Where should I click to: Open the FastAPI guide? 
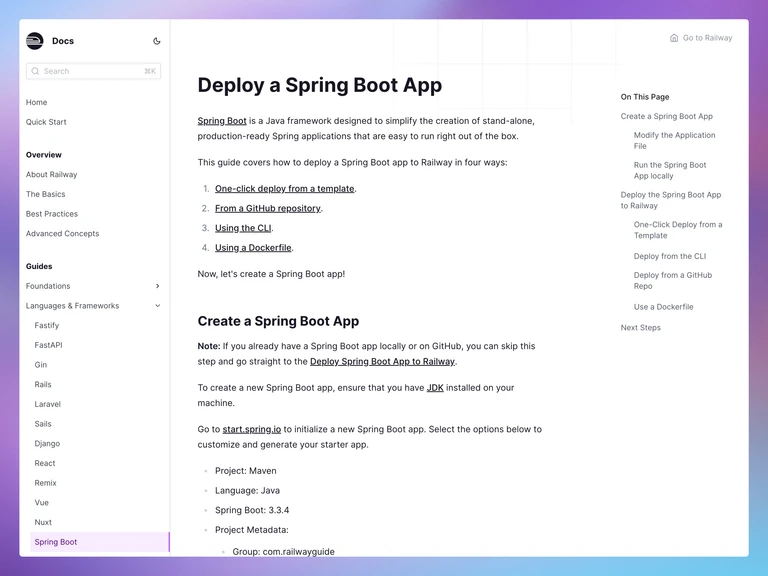pyautogui.click(x=48, y=345)
